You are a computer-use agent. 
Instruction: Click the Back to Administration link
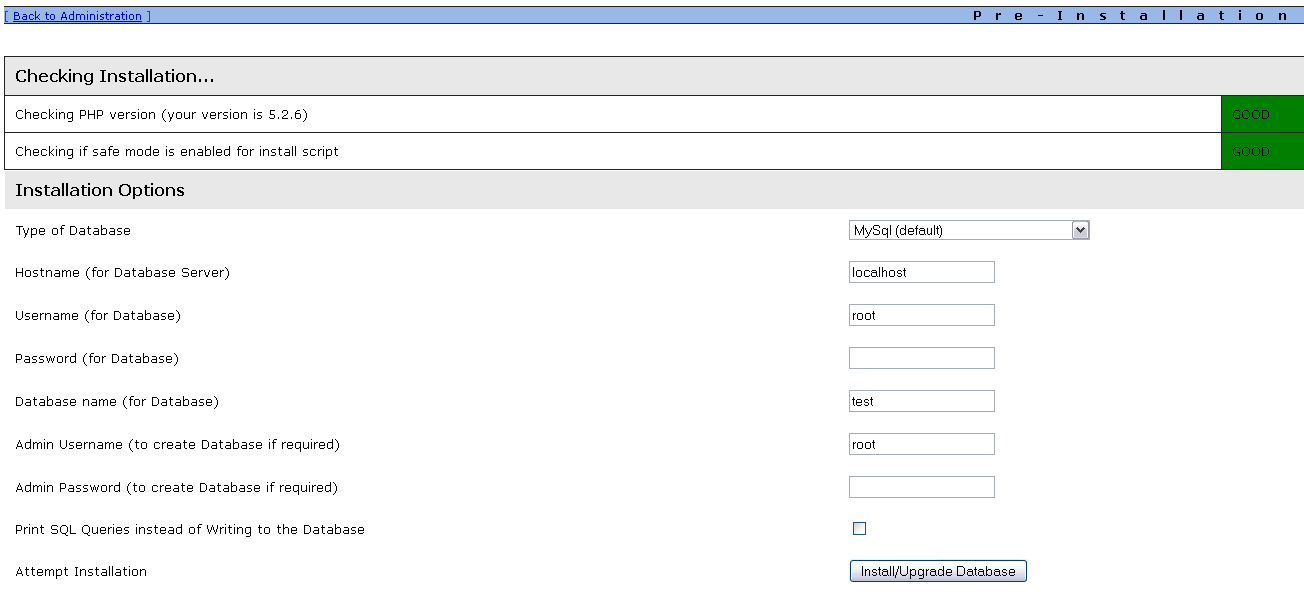pyautogui.click(x=77, y=16)
